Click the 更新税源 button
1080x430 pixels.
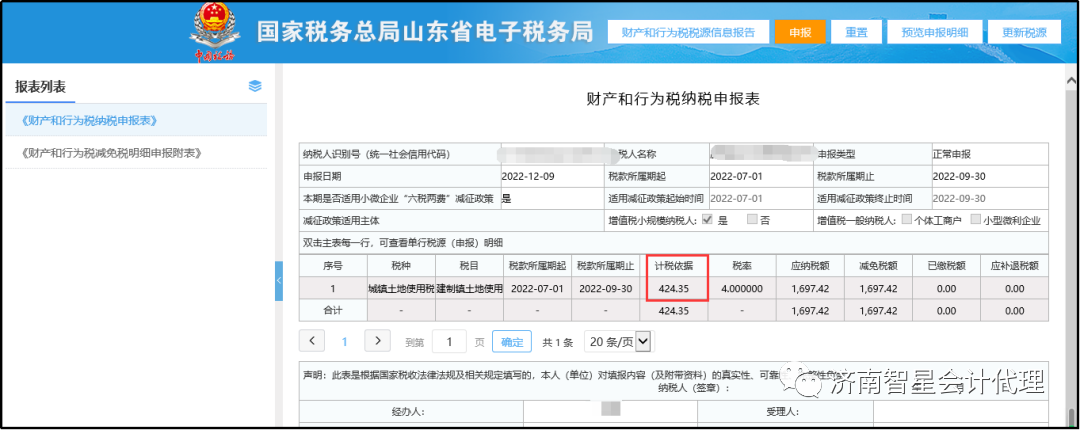[1024, 32]
